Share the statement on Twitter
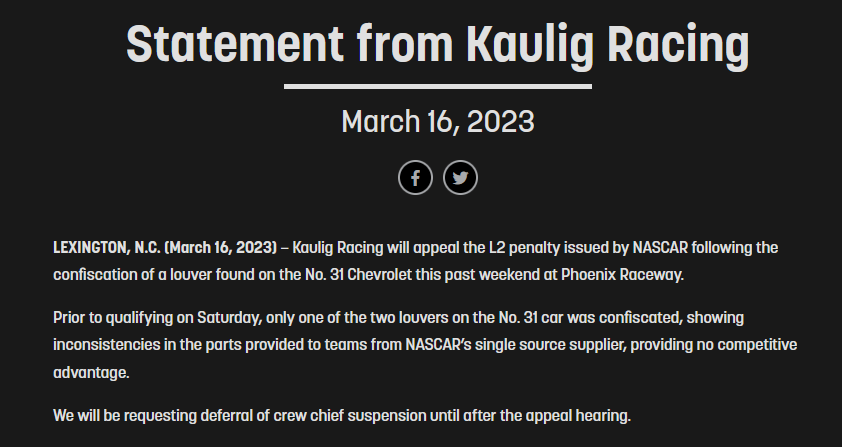 coord(460,178)
